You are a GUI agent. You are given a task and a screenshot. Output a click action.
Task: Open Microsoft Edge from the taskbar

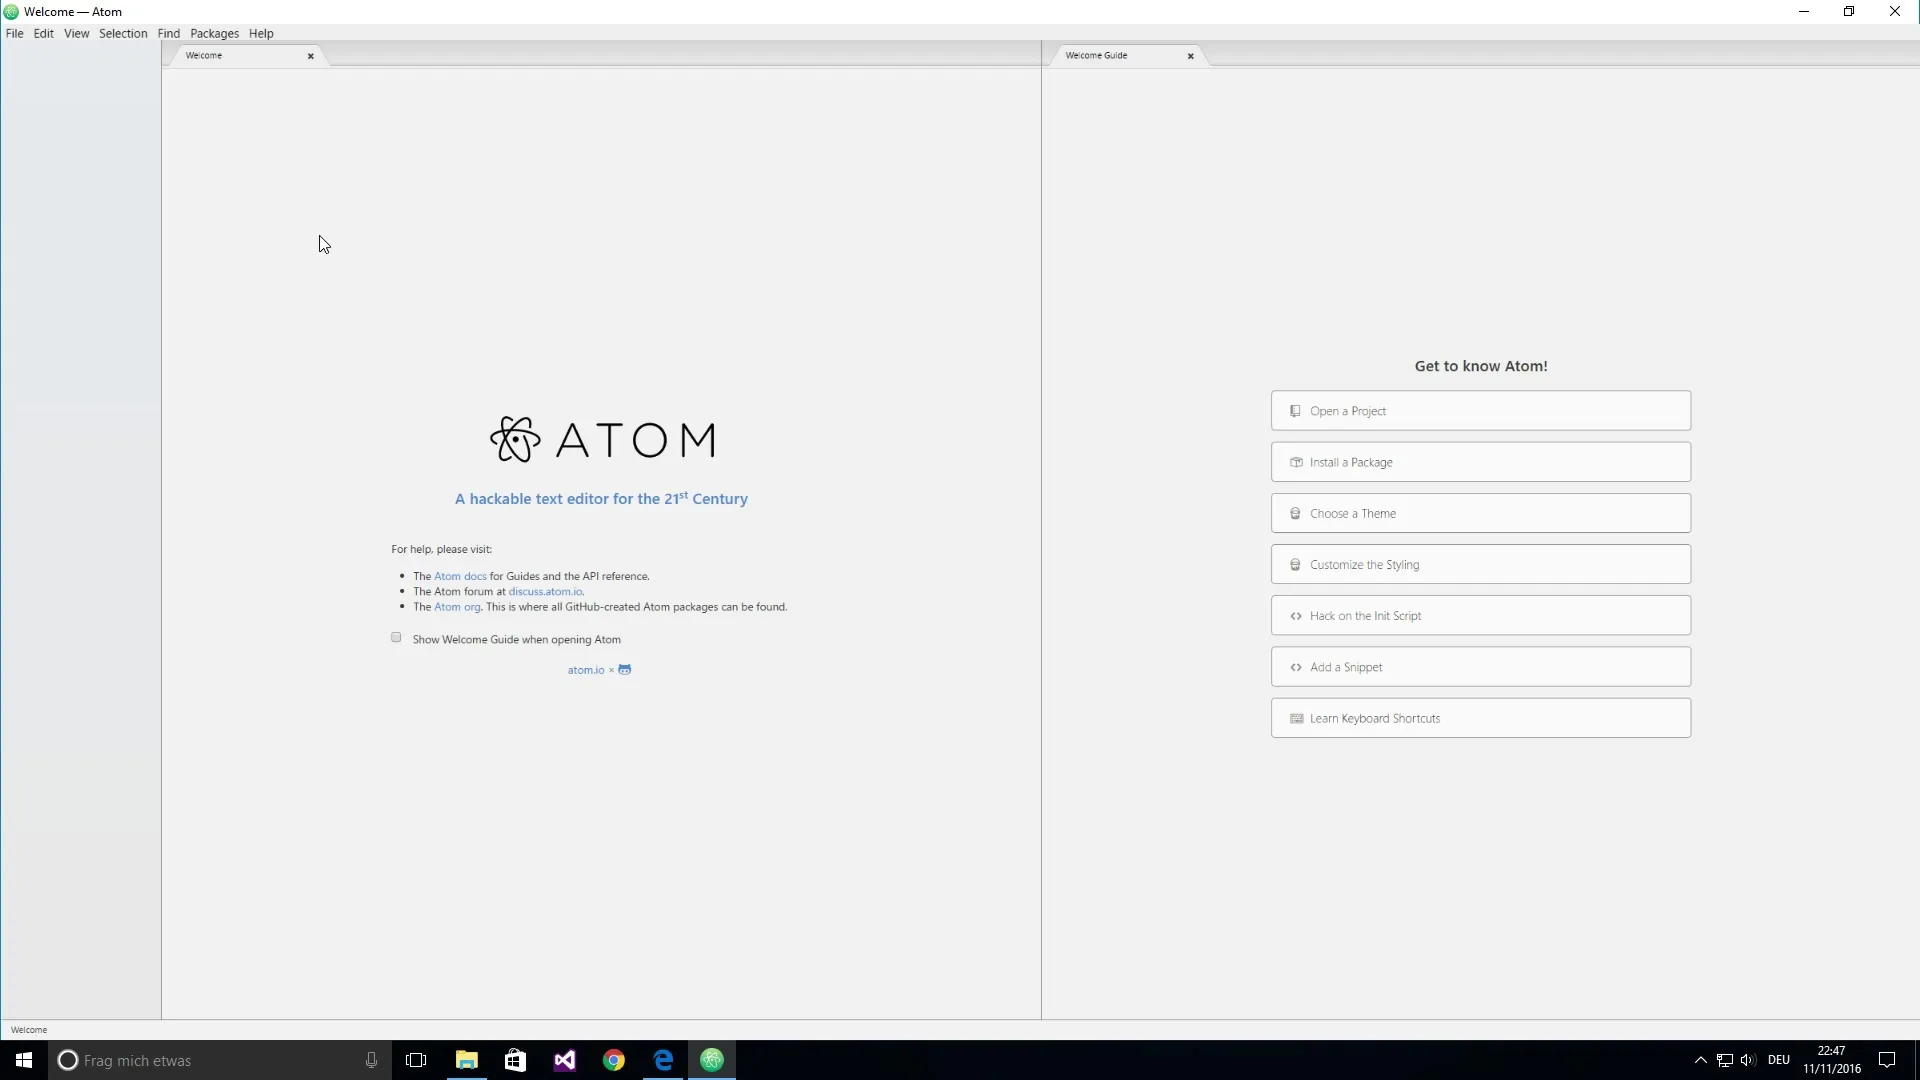pyautogui.click(x=663, y=1060)
